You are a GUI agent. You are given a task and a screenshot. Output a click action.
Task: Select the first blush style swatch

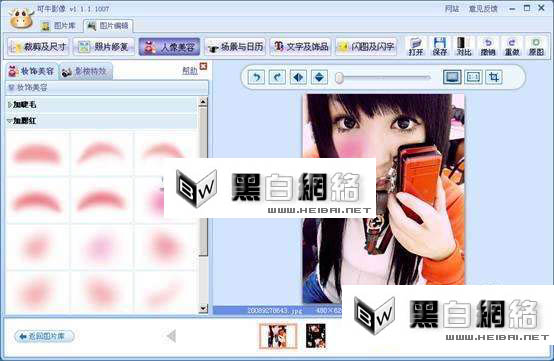click(x=37, y=154)
